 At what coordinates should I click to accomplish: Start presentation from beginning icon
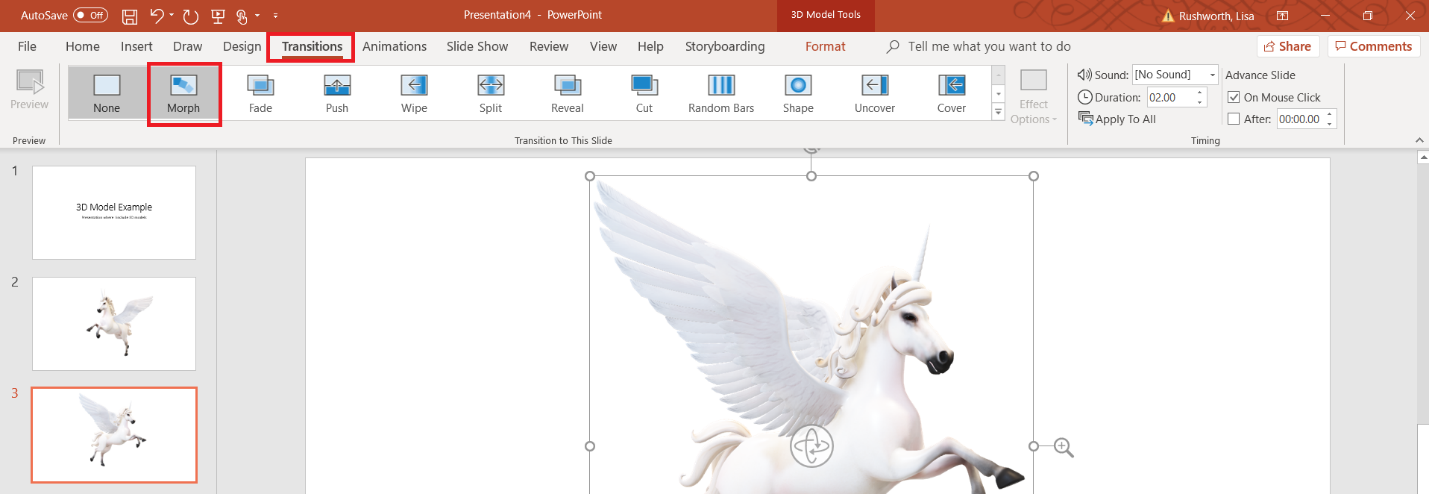pyautogui.click(x=216, y=16)
